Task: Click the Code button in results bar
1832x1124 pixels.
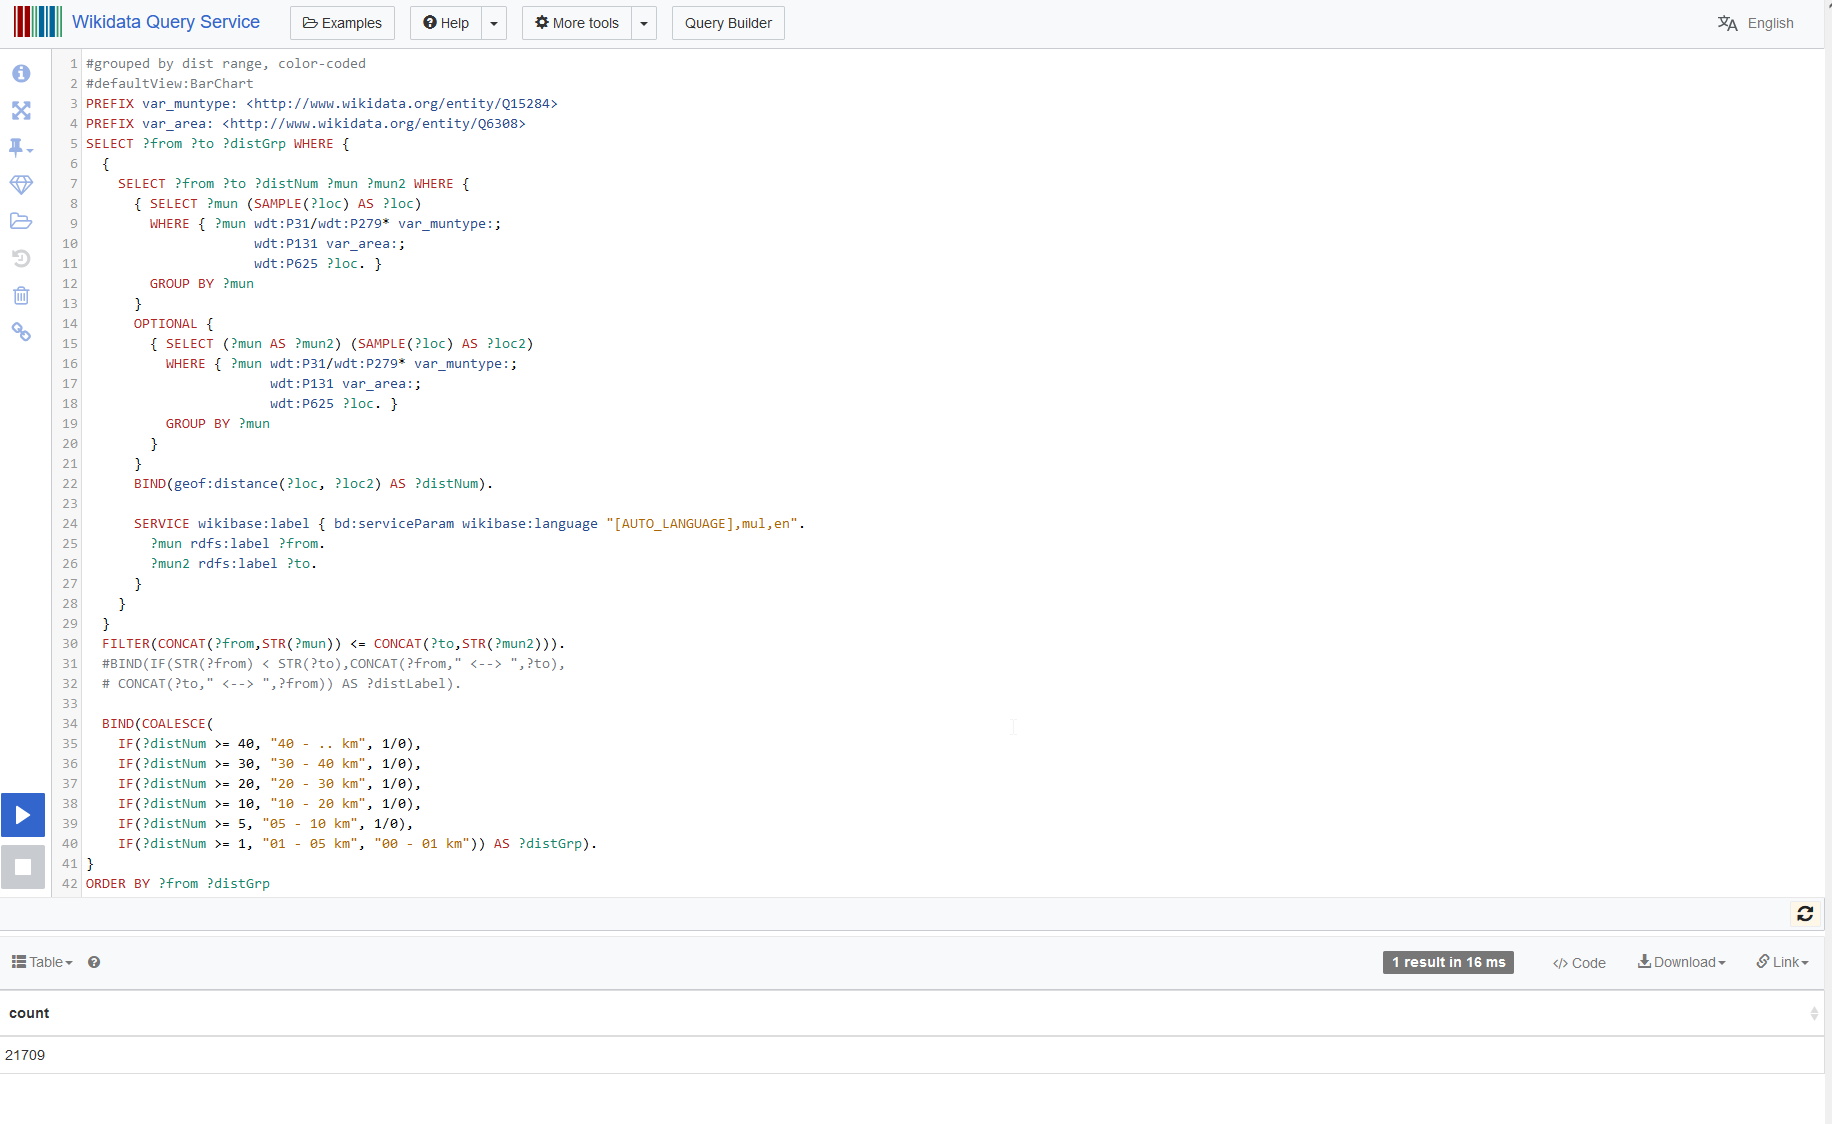Action: click(1579, 963)
